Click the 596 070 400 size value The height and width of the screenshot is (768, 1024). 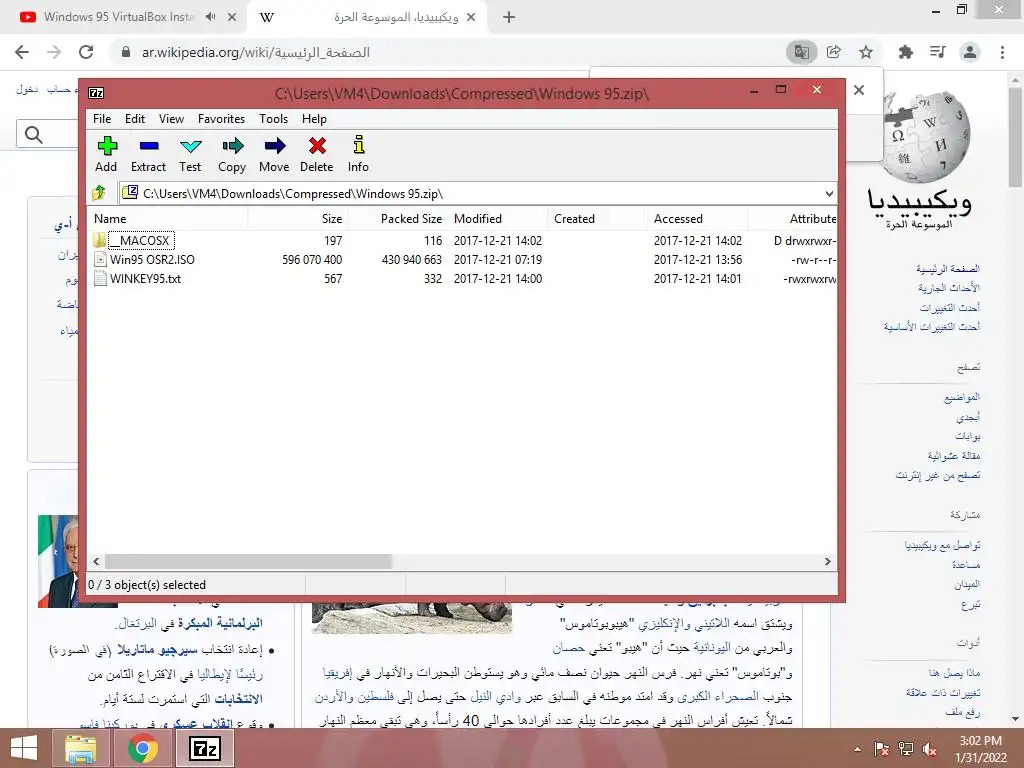pyautogui.click(x=312, y=259)
